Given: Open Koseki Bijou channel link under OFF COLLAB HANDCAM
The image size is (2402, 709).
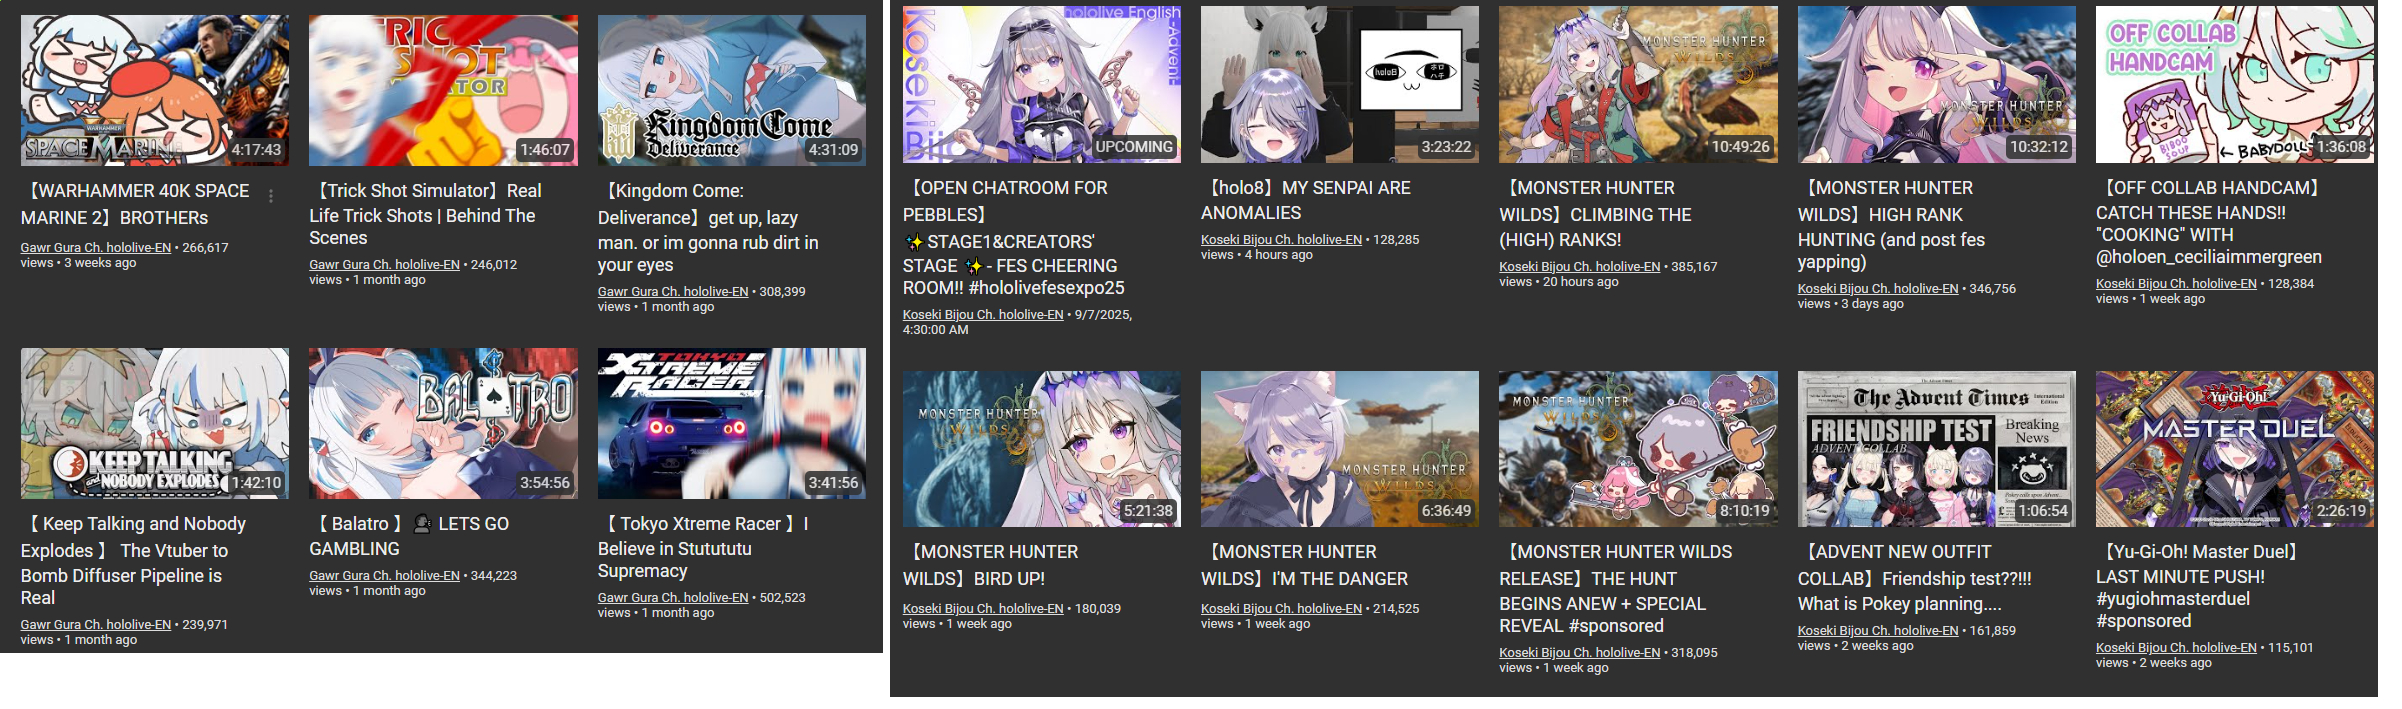Looking at the screenshot, I should [x=2176, y=284].
